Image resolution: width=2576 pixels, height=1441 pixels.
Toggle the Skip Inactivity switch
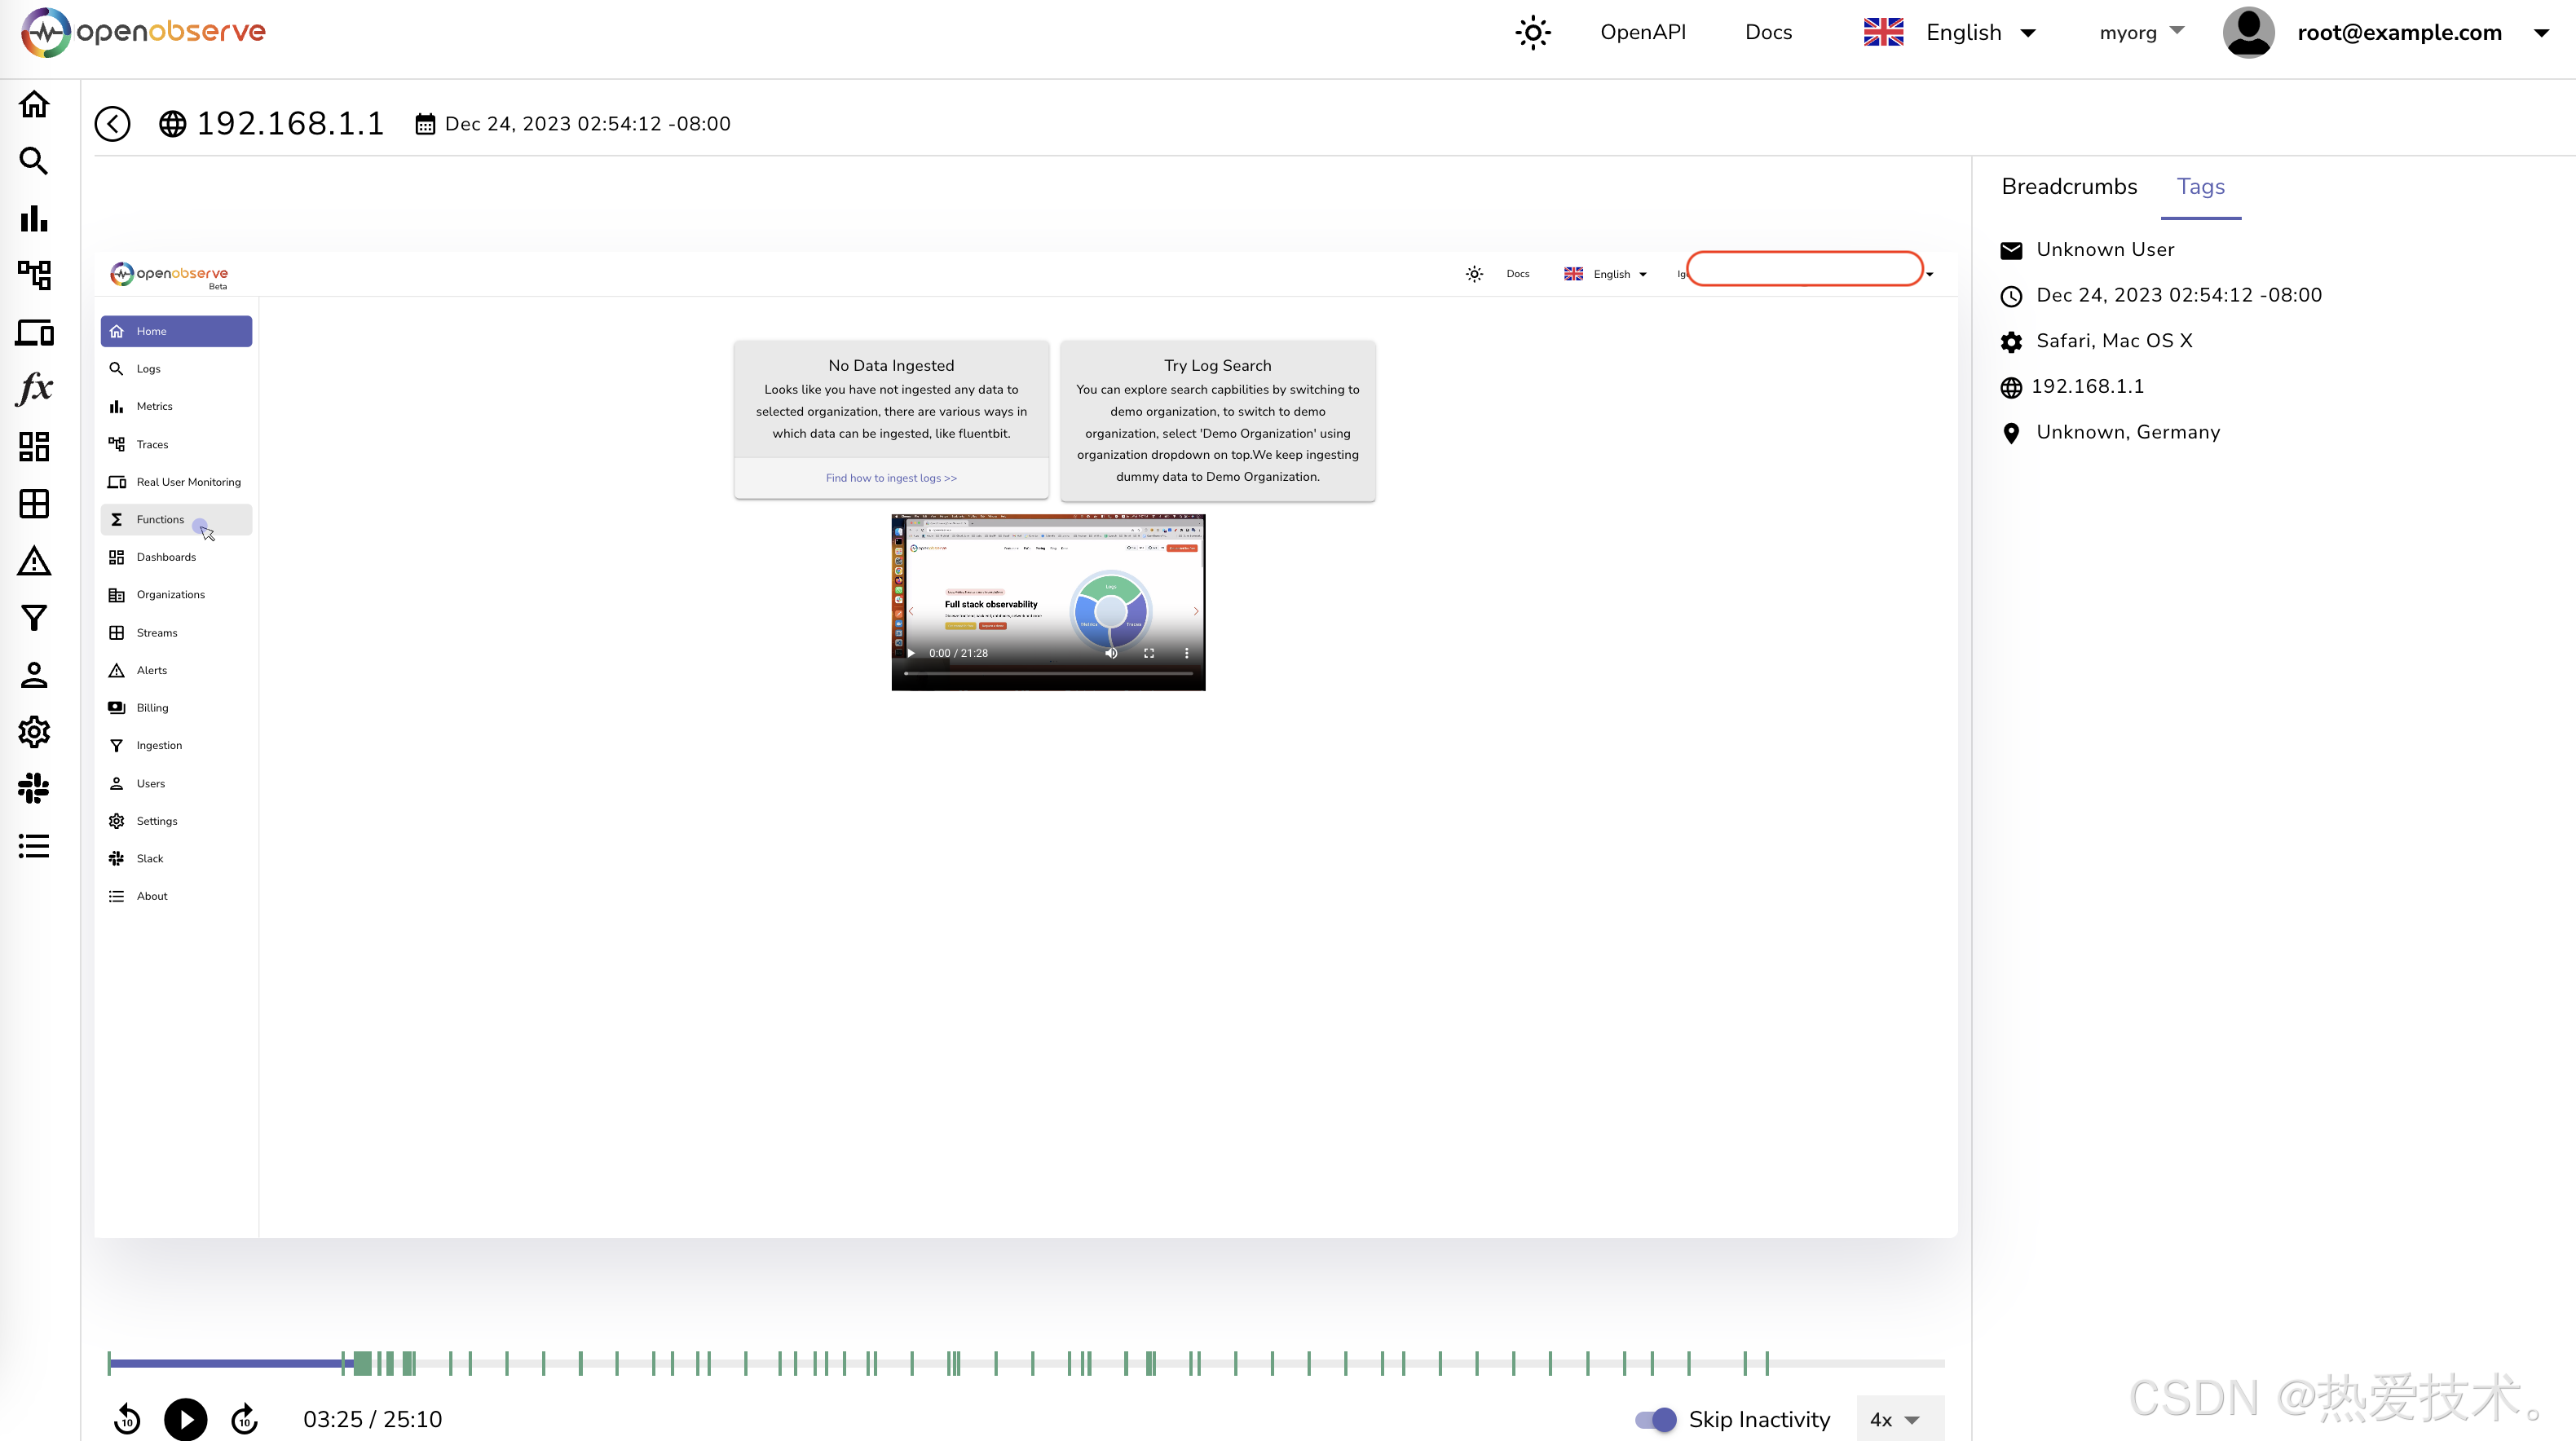(1655, 1419)
